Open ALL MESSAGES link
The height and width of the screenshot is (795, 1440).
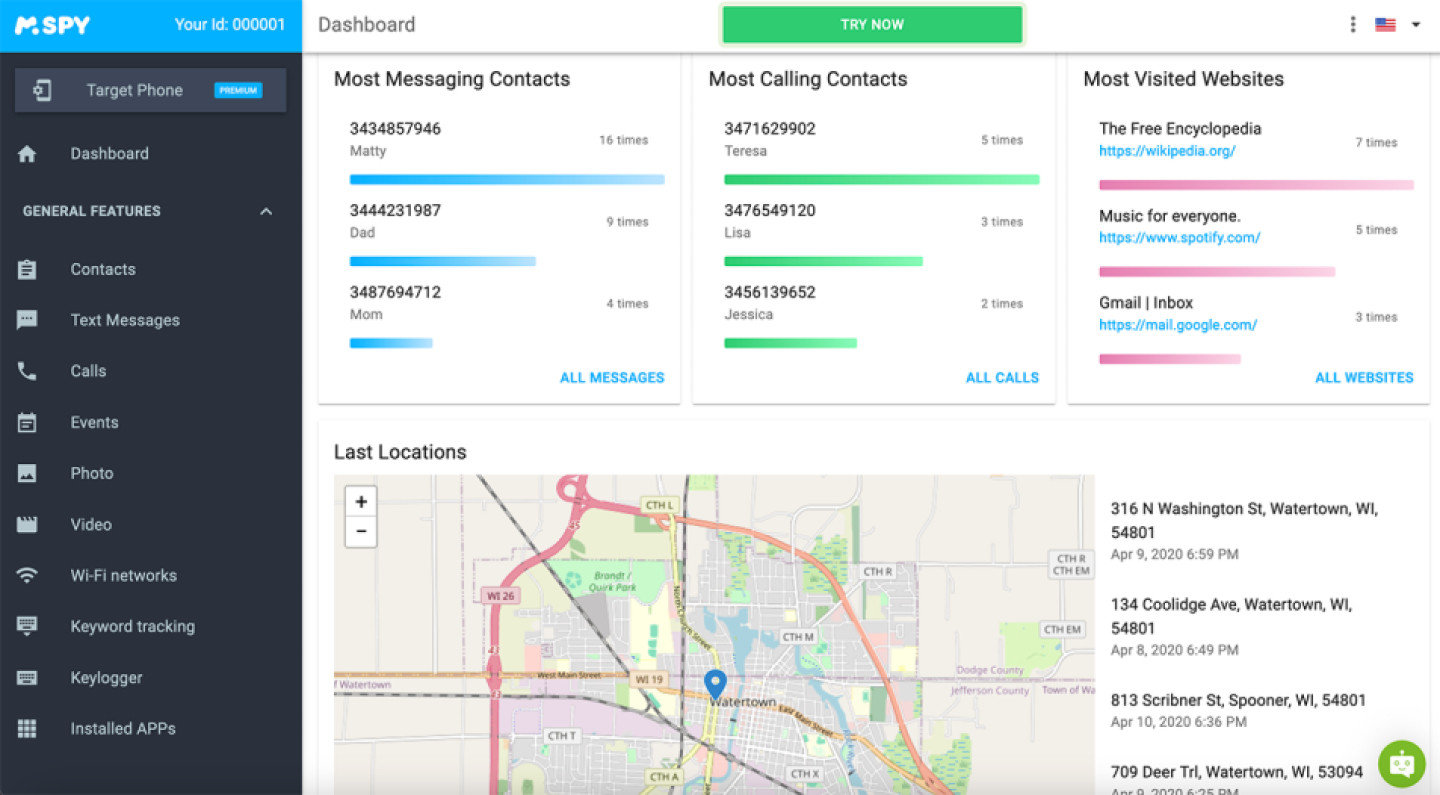point(612,378)
